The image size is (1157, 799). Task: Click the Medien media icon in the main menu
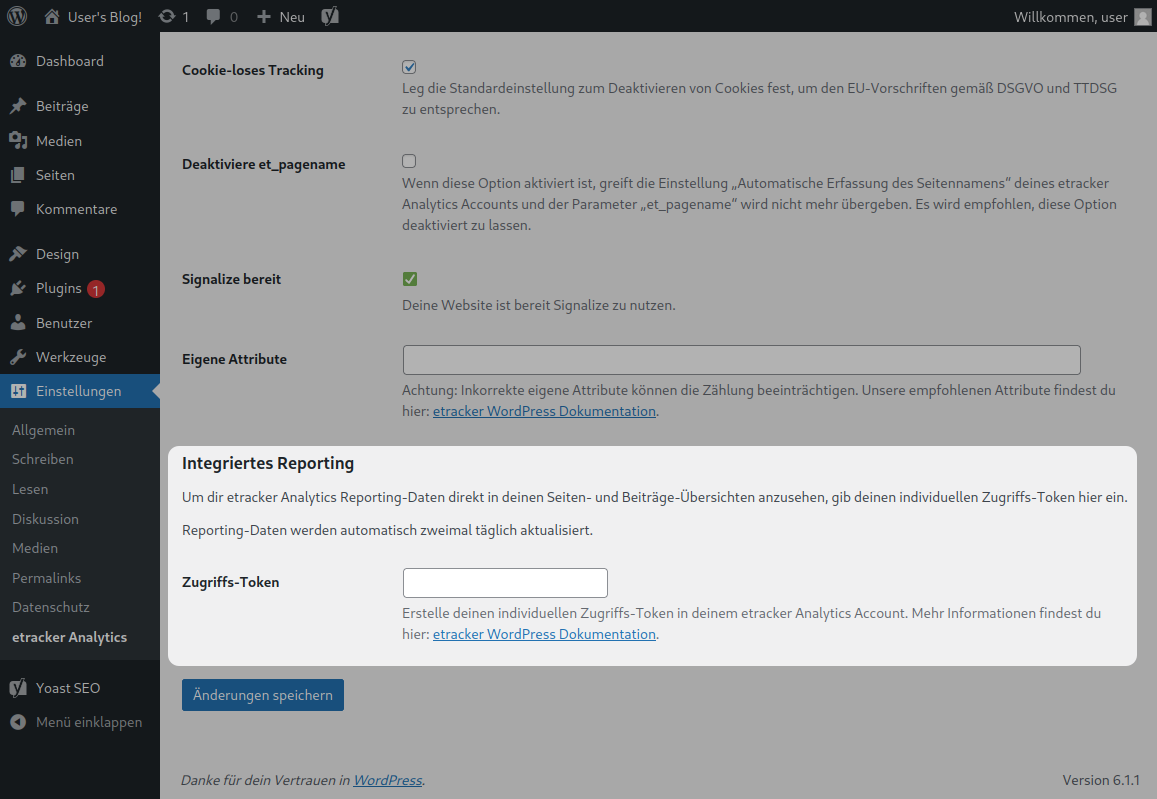[18, 140]
